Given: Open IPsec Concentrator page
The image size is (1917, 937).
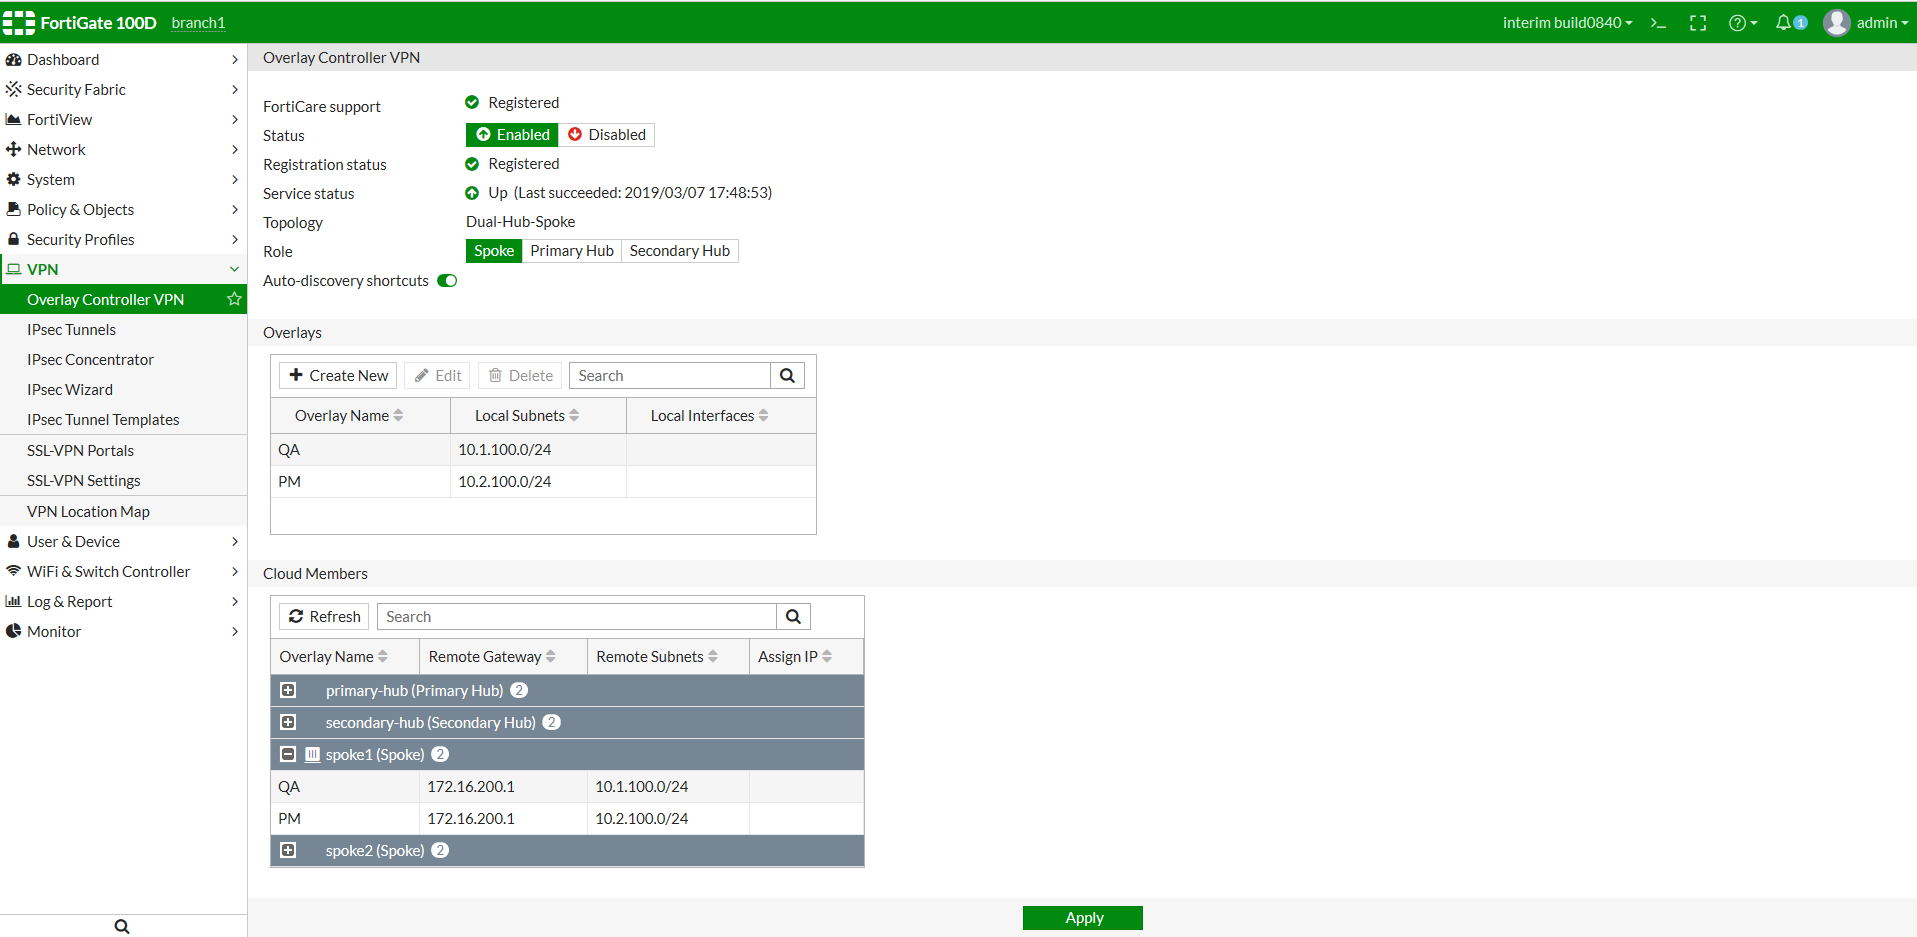Looking at the screenshot, I should click(90, 360).
